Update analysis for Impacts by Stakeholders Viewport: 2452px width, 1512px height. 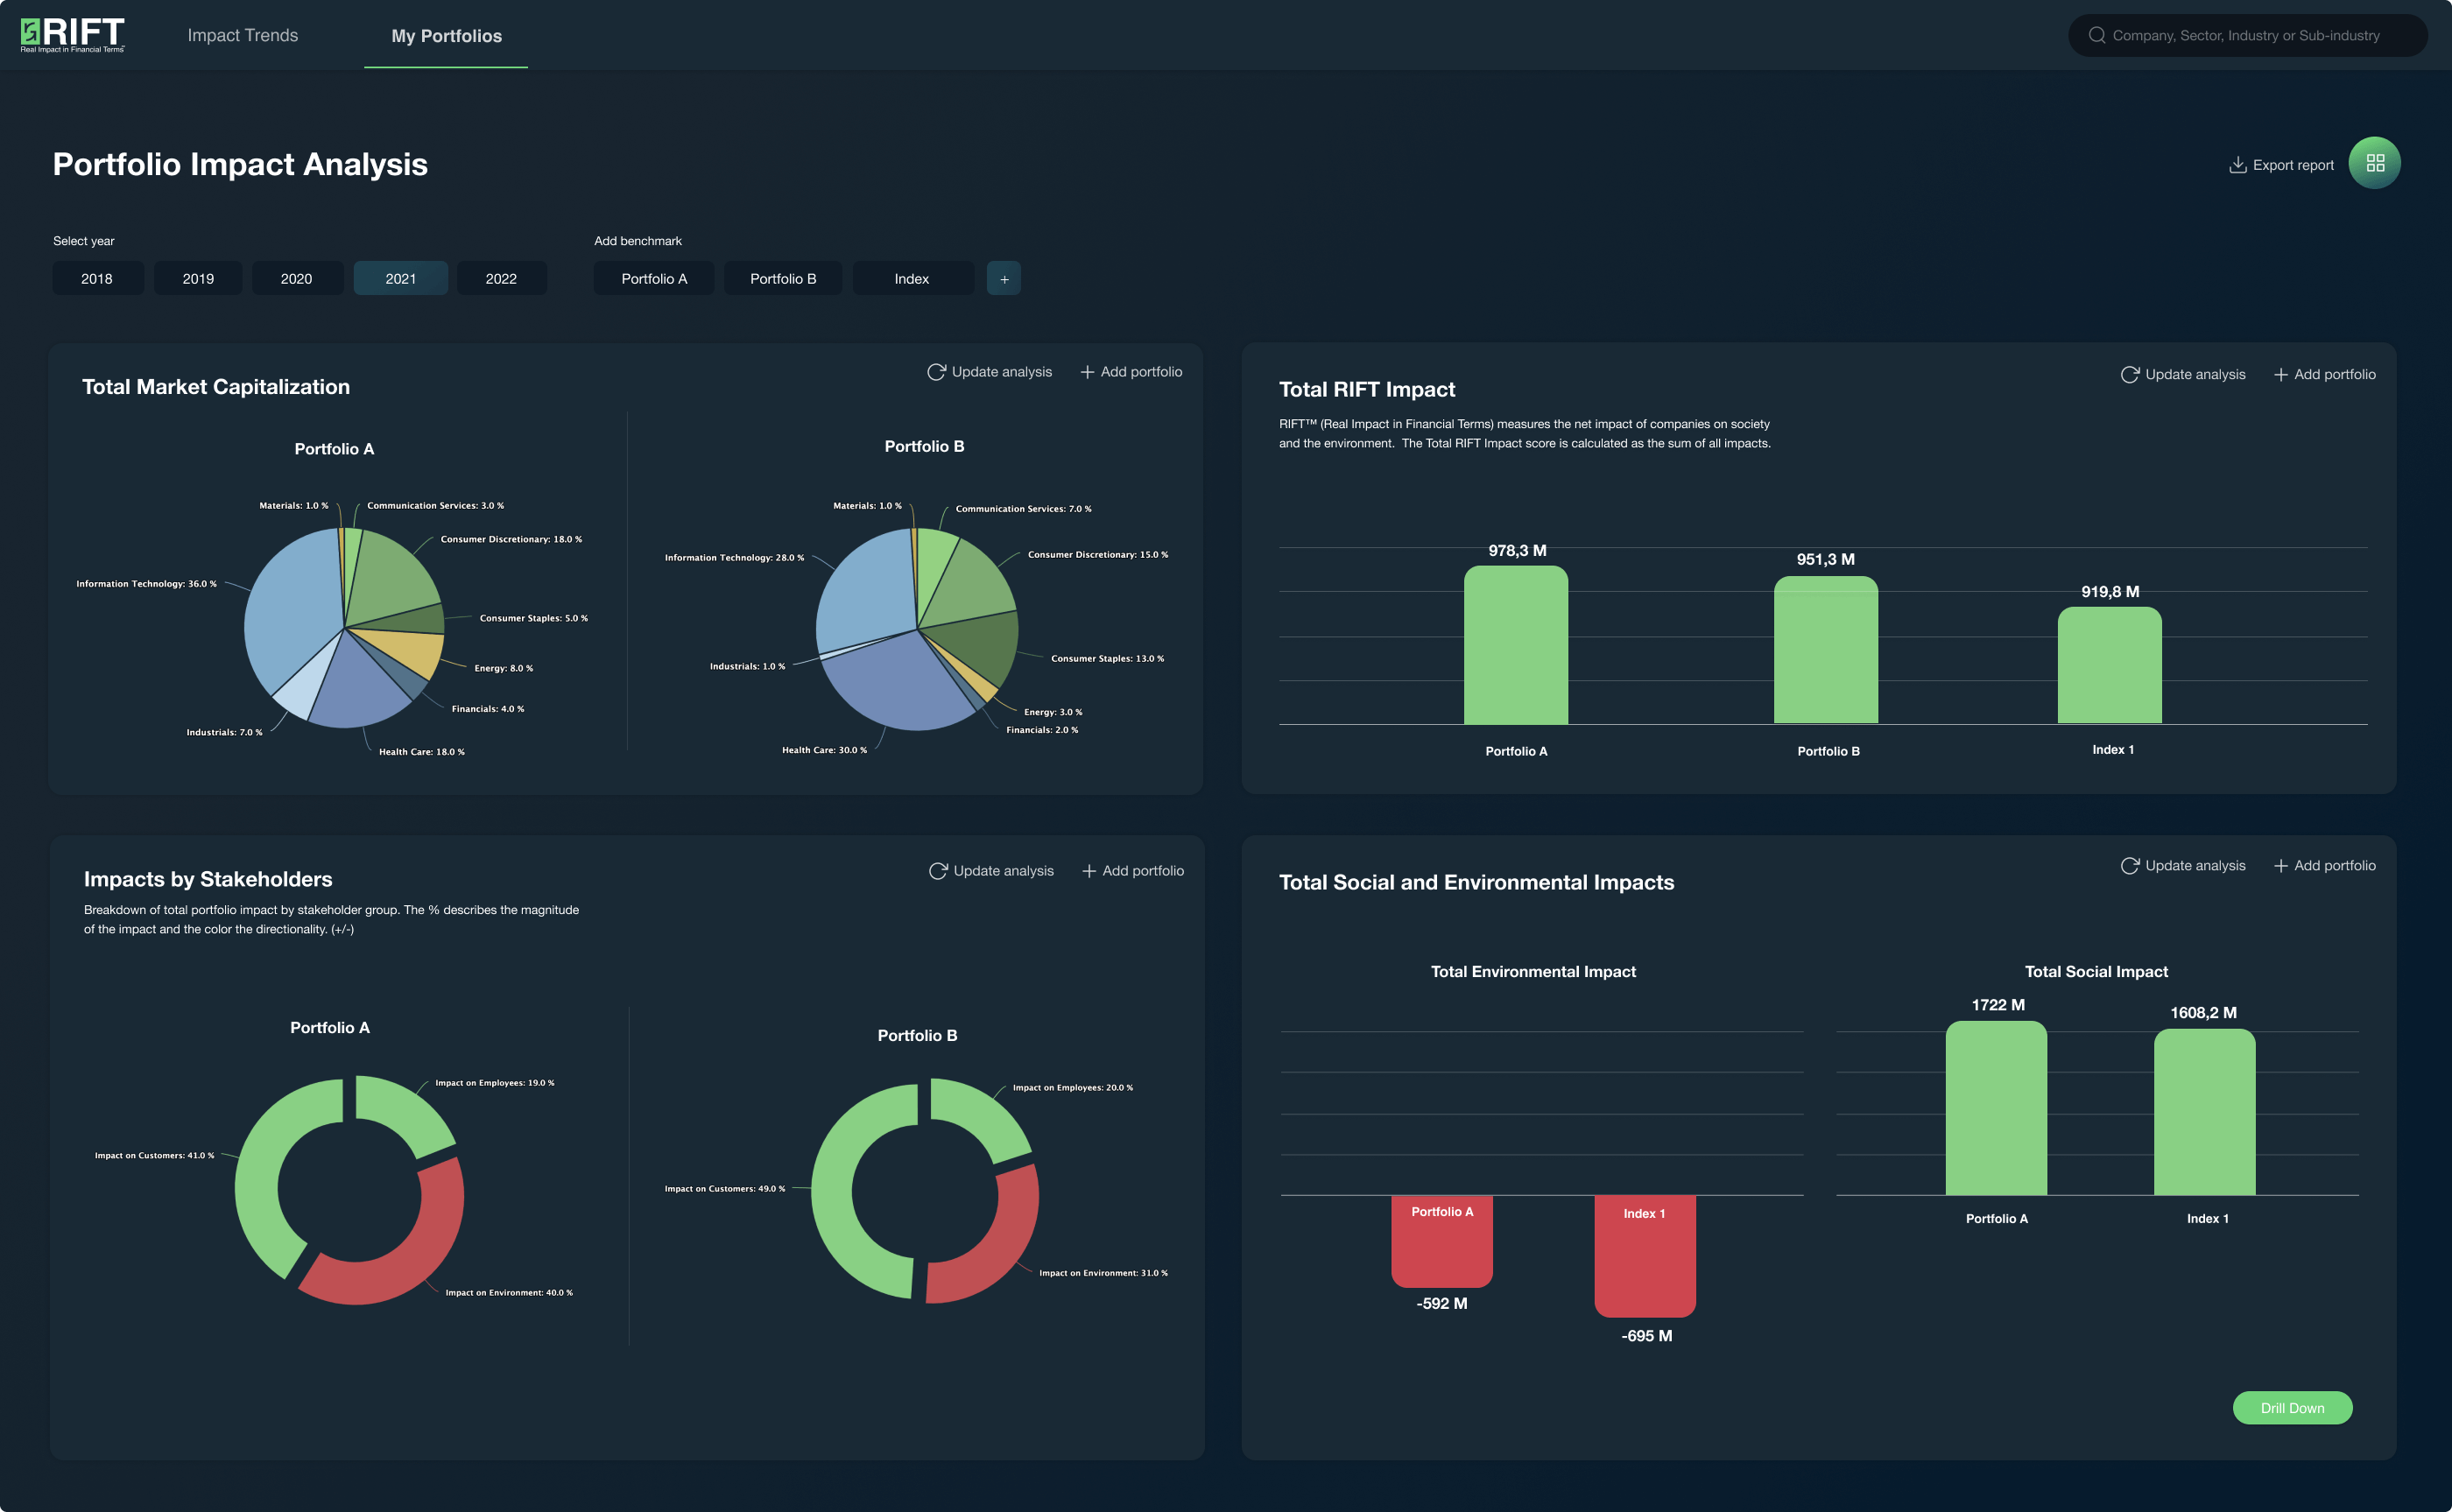click(1003, 871)
